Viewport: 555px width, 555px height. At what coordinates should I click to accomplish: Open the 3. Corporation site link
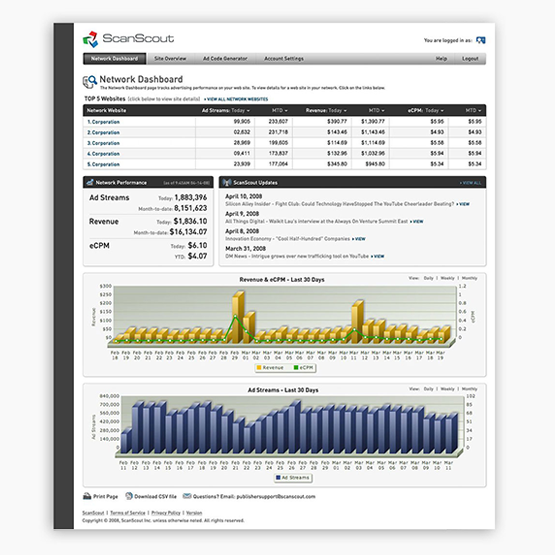coord(104,143)
